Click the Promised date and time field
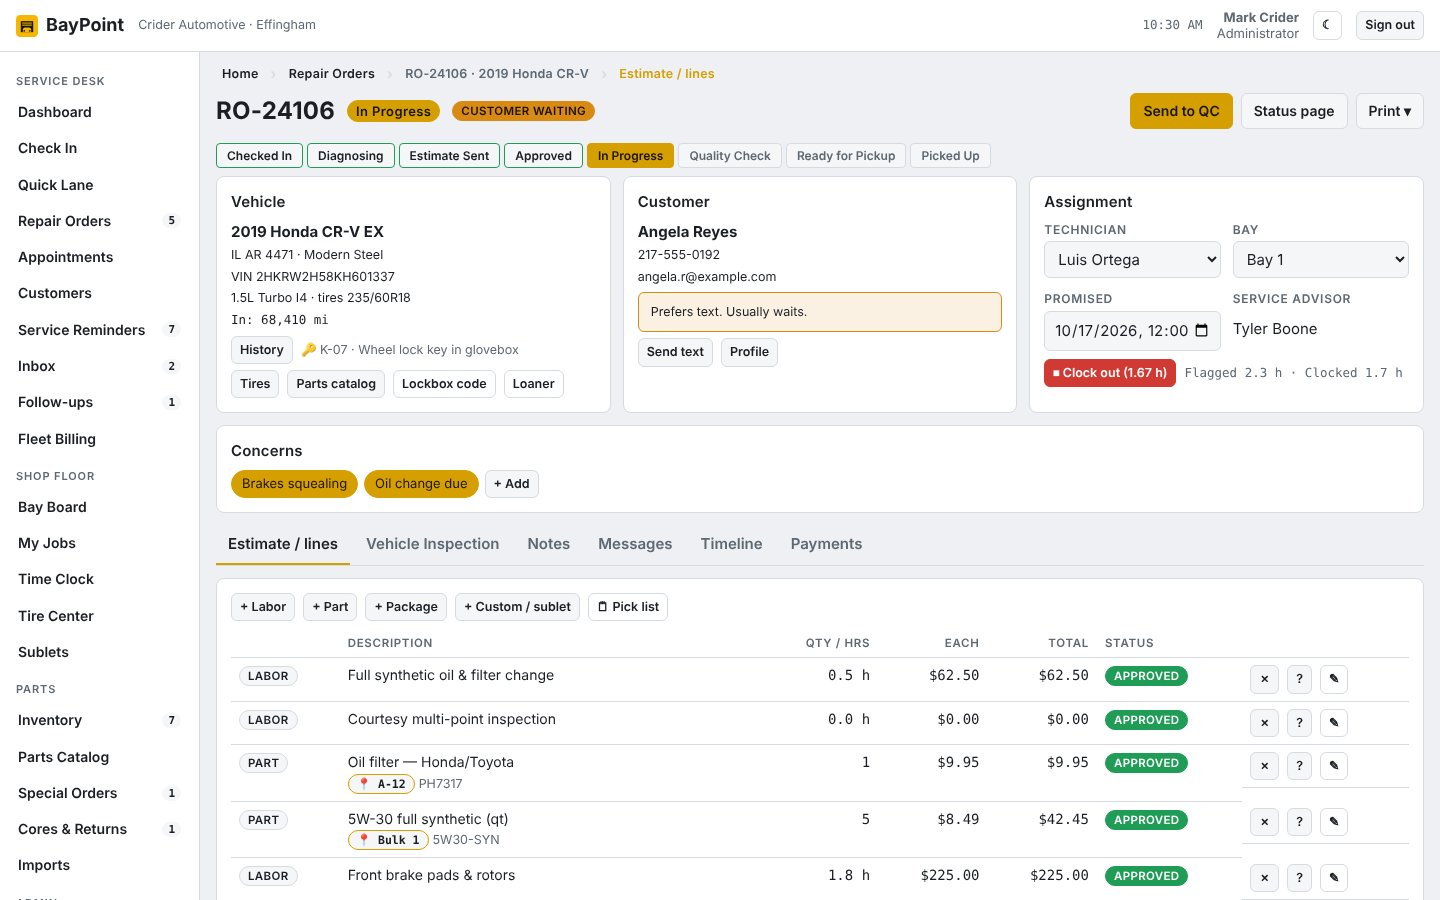The height and width of the screenshot is (900, 1440). pyautogui.click(x=1132, y=331)
